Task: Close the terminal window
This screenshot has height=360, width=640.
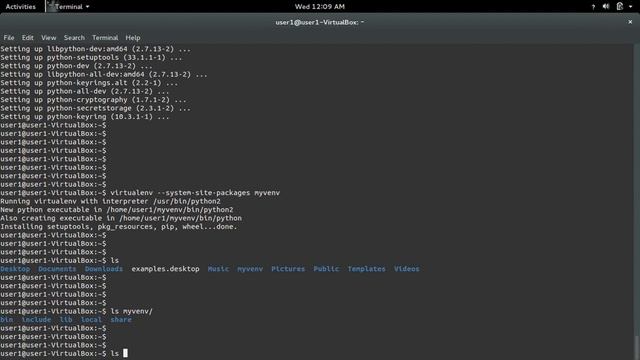Action: click(x=630, y=22)
